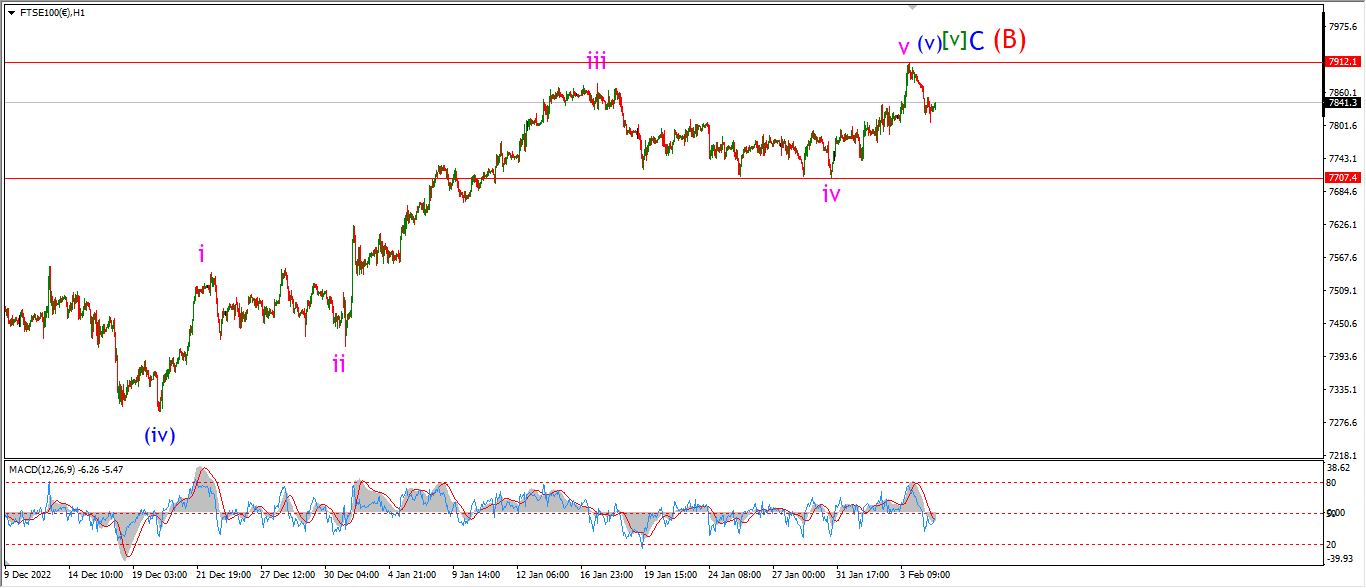Select the current price tag 7841.3
This screenshot has width=1366, height=588.
point(1341,103)
